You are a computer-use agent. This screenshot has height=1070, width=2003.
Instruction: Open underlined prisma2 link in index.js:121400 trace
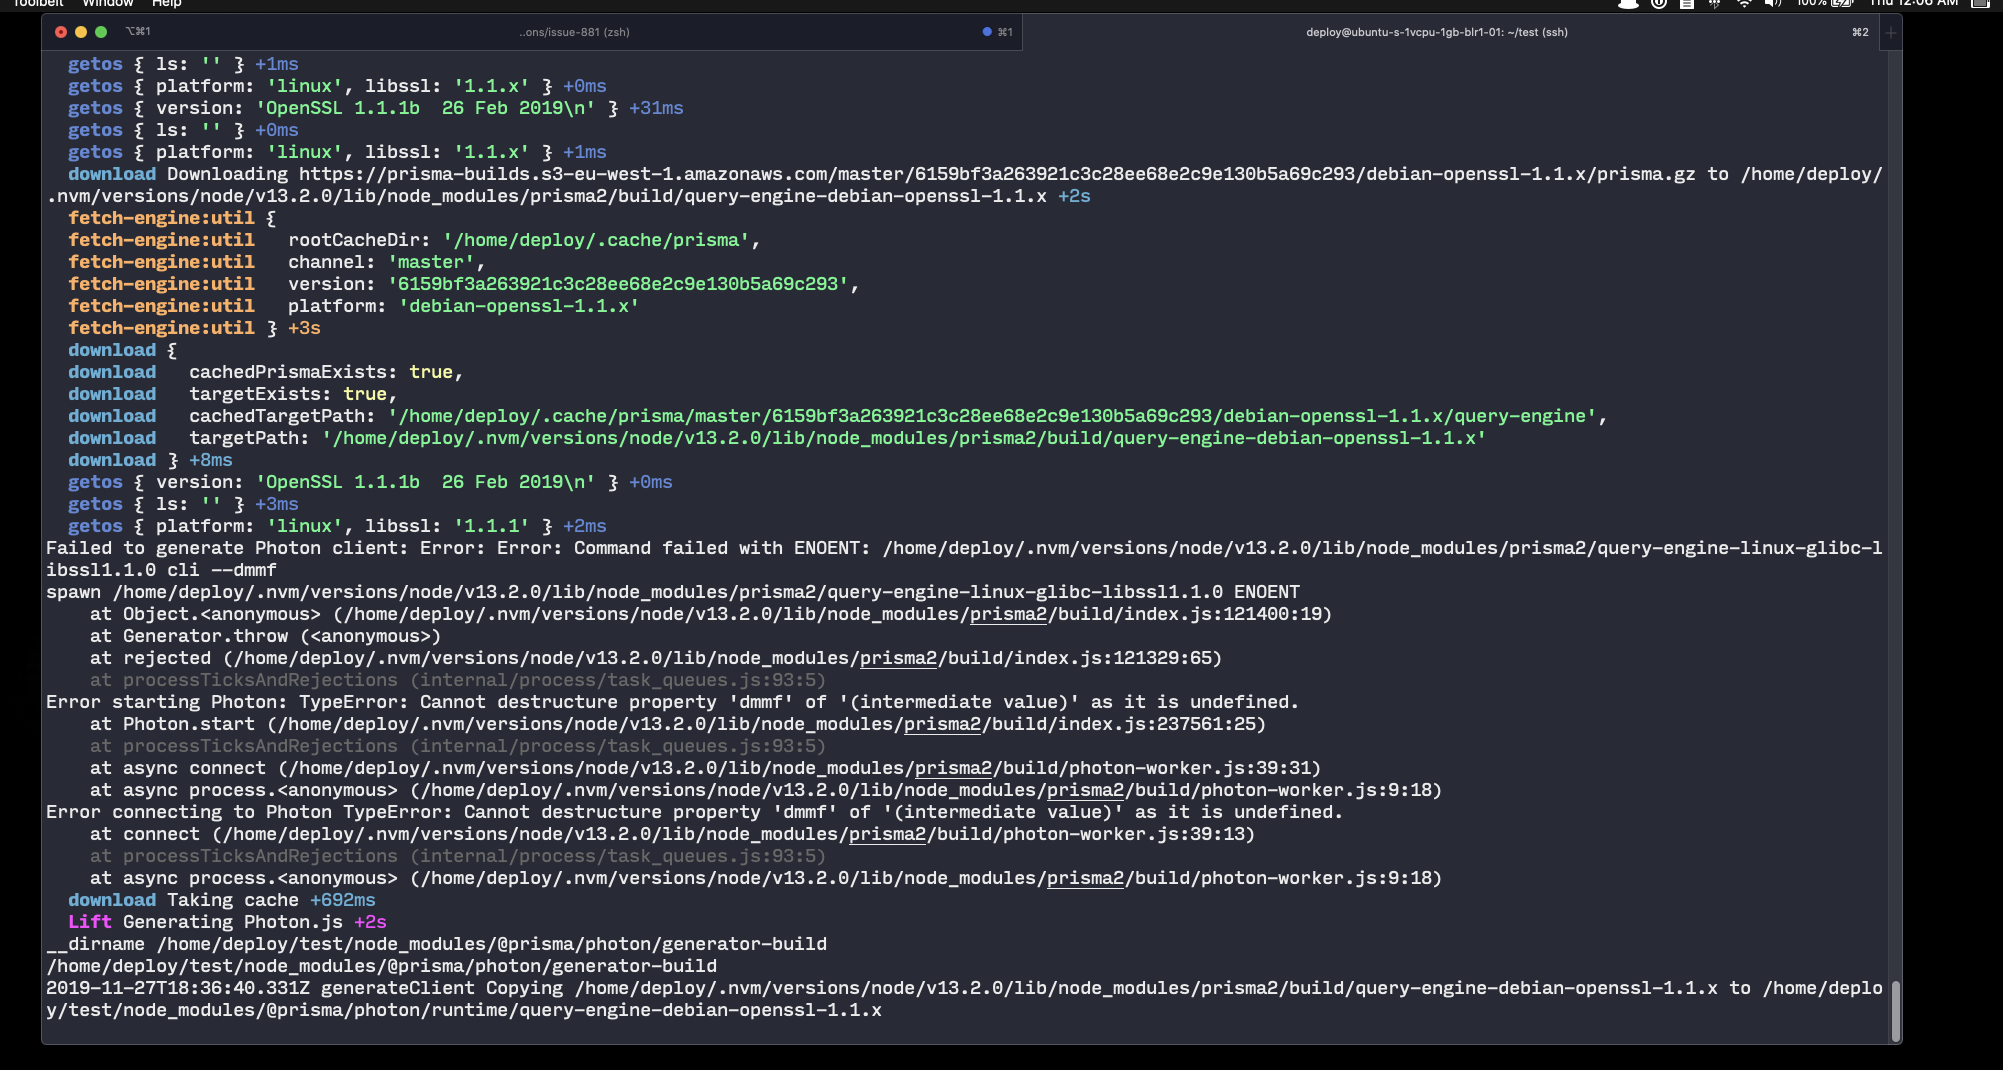[x=1008, y=614]
